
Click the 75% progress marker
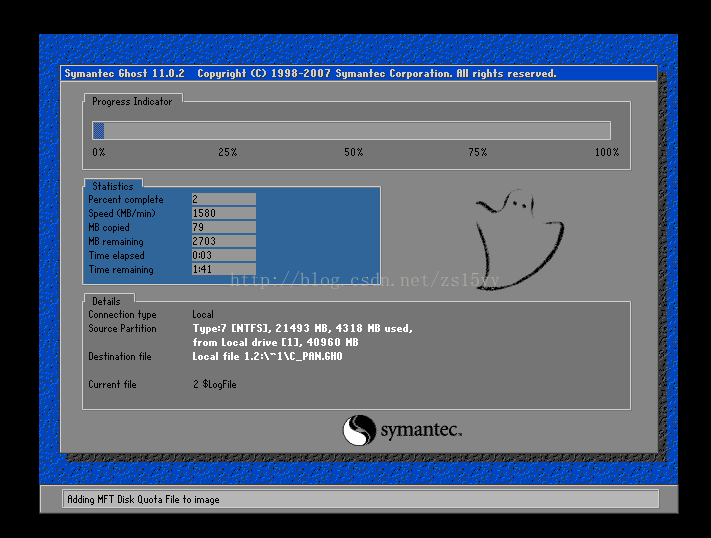click(x=478, y=152)
